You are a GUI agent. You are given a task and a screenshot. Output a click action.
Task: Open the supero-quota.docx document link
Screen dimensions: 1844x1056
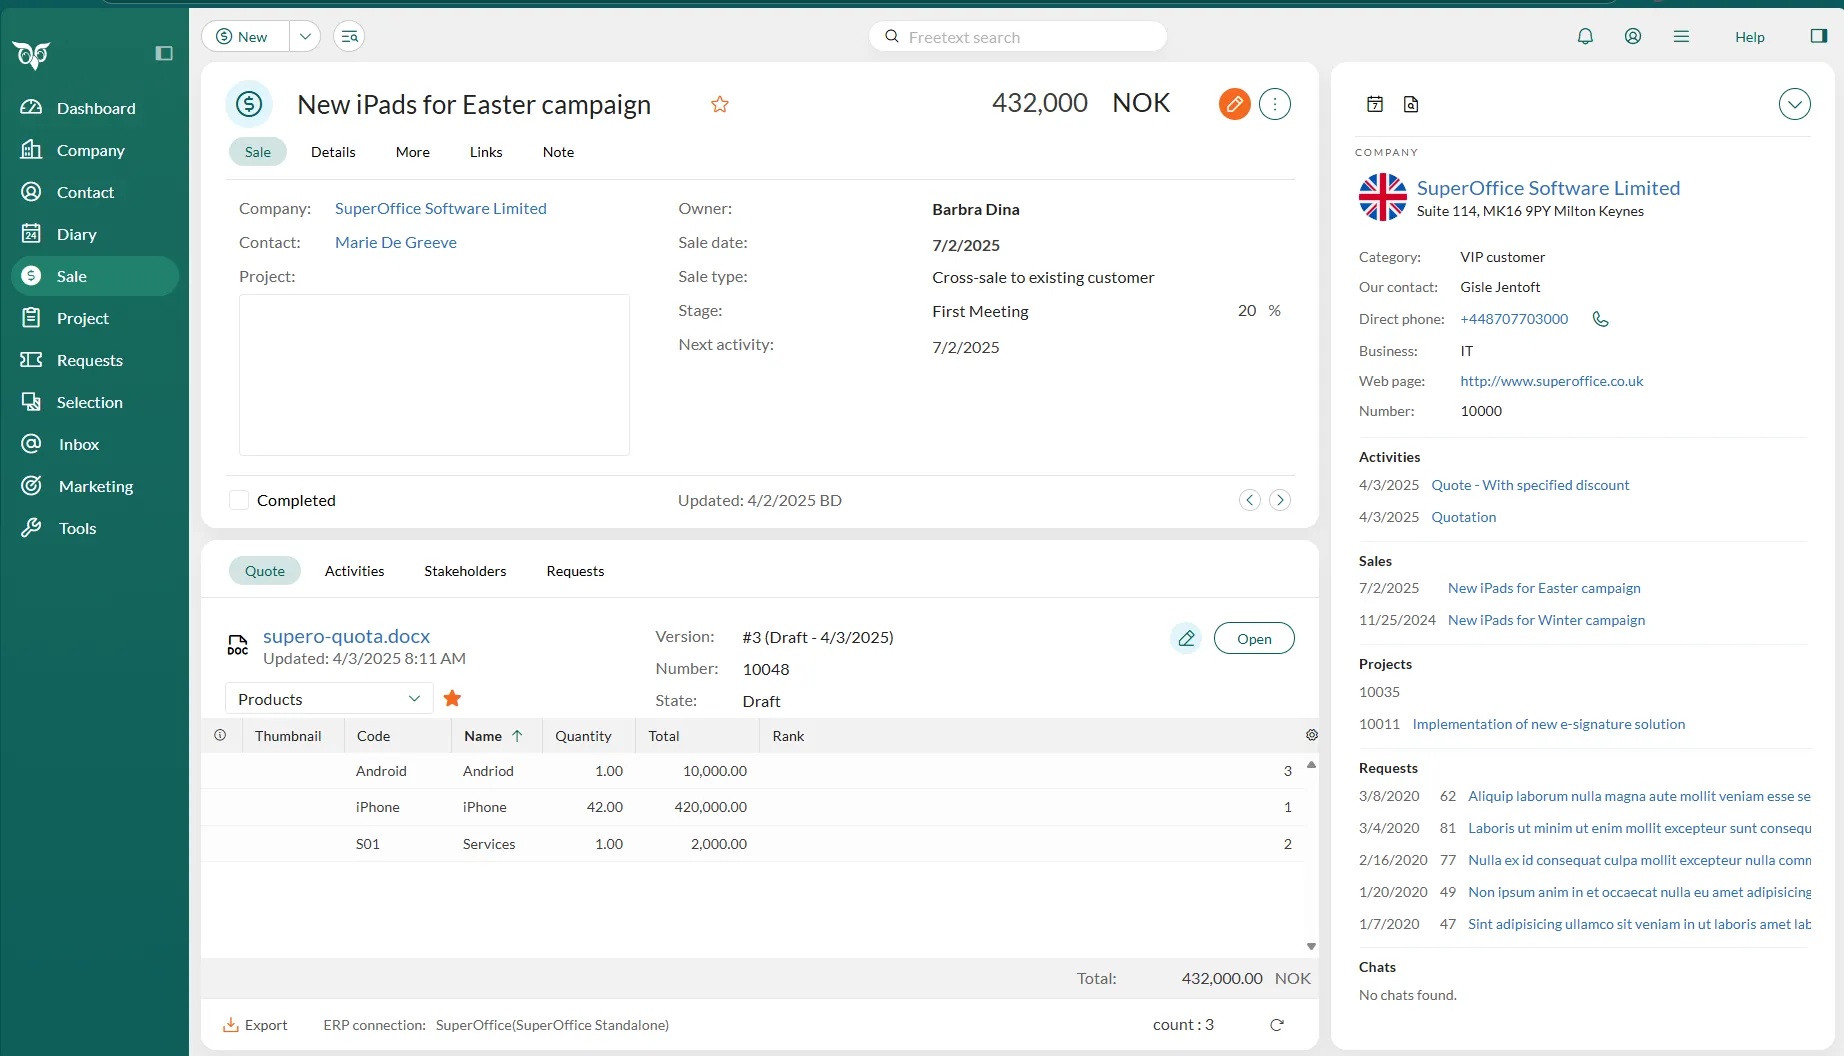click(x=346, y=636)
